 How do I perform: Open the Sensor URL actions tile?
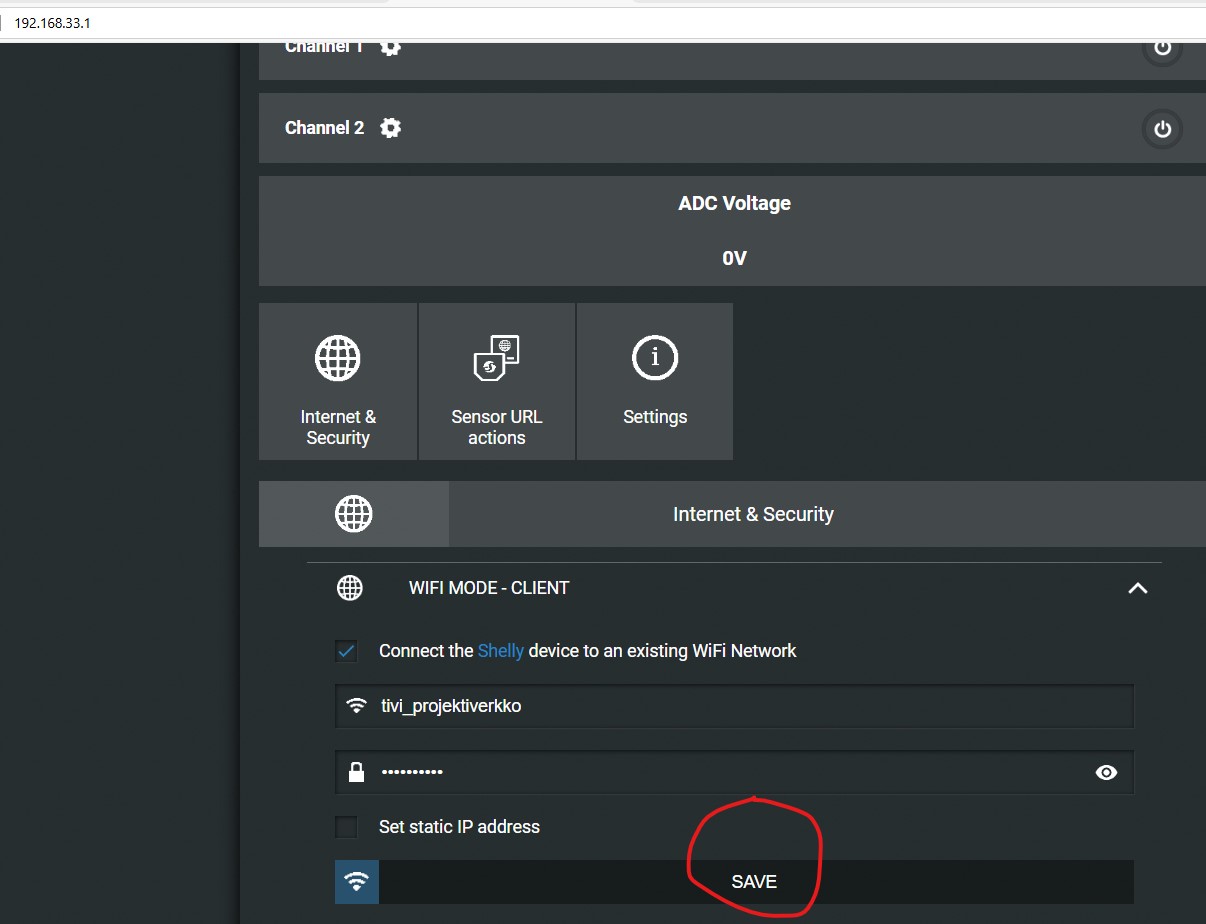[497, 382]
